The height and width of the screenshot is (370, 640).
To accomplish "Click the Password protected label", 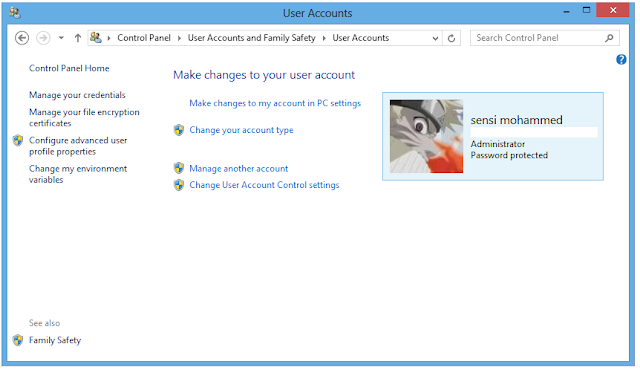I will pos(509,155).
